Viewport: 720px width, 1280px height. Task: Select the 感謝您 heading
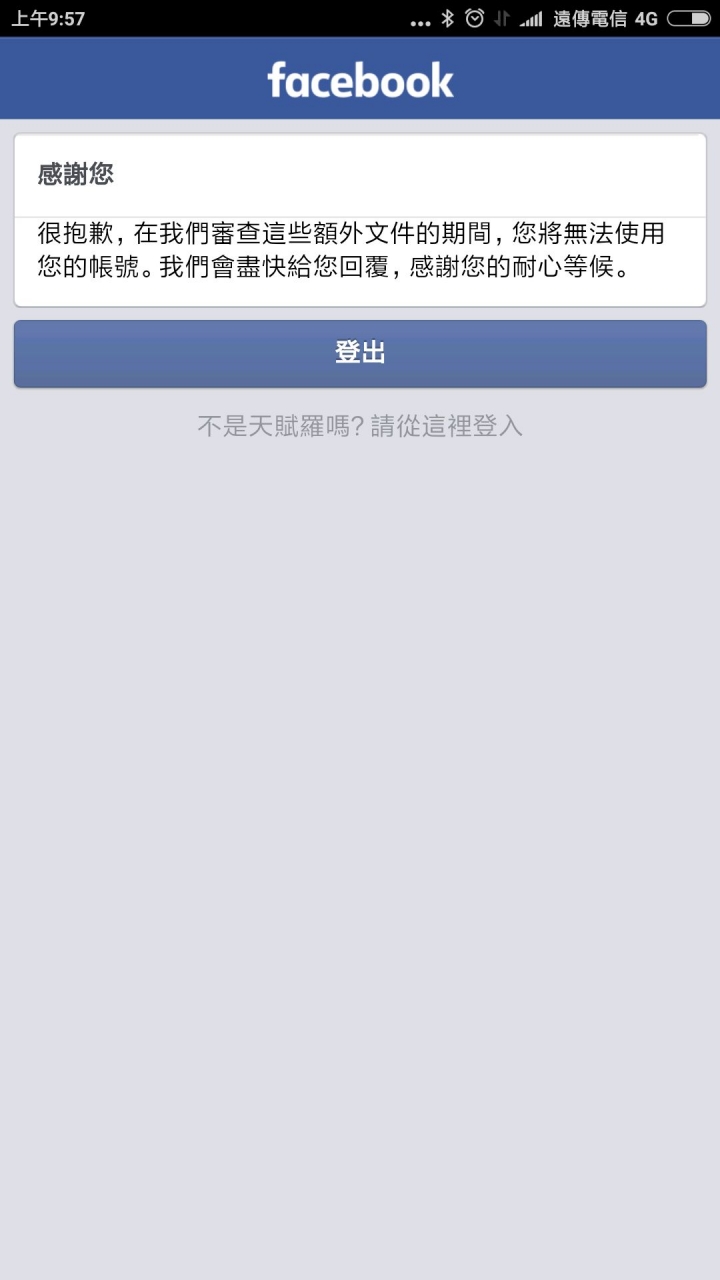[76, 174]
